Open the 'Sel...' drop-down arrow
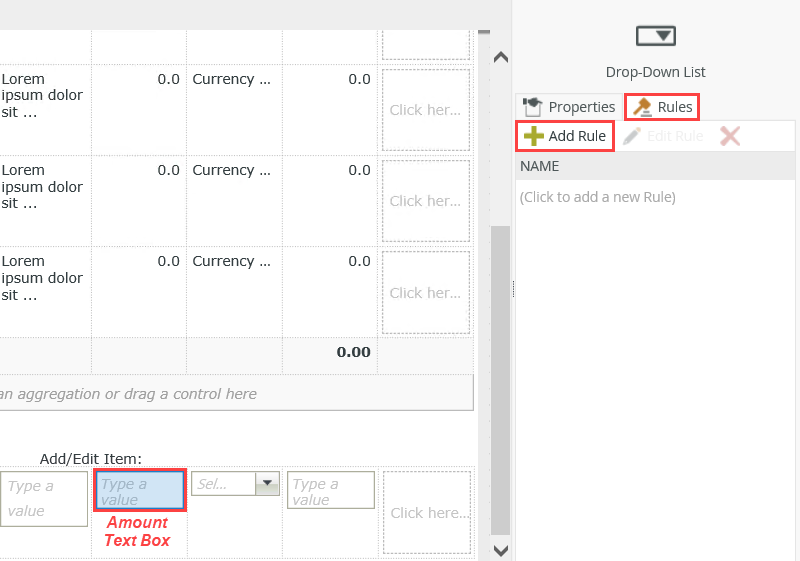This screenshot has width=800, height=561. (267, 483)
